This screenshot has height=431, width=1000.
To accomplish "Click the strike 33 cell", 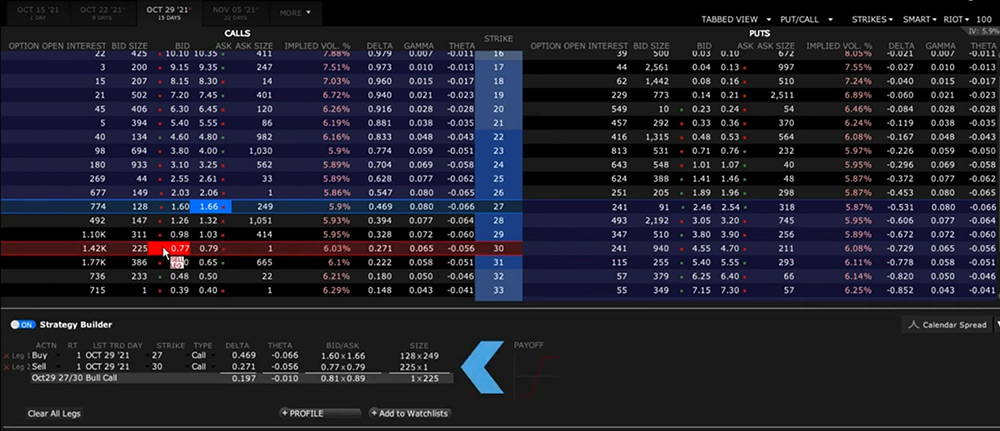I will pos(499,291).
